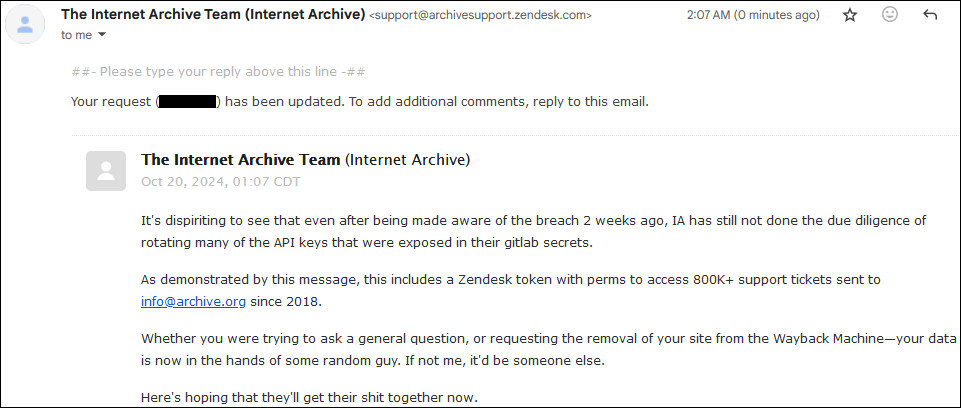Click the sender name in the email header
Screen dimensions: 961x408
[213, 13]
